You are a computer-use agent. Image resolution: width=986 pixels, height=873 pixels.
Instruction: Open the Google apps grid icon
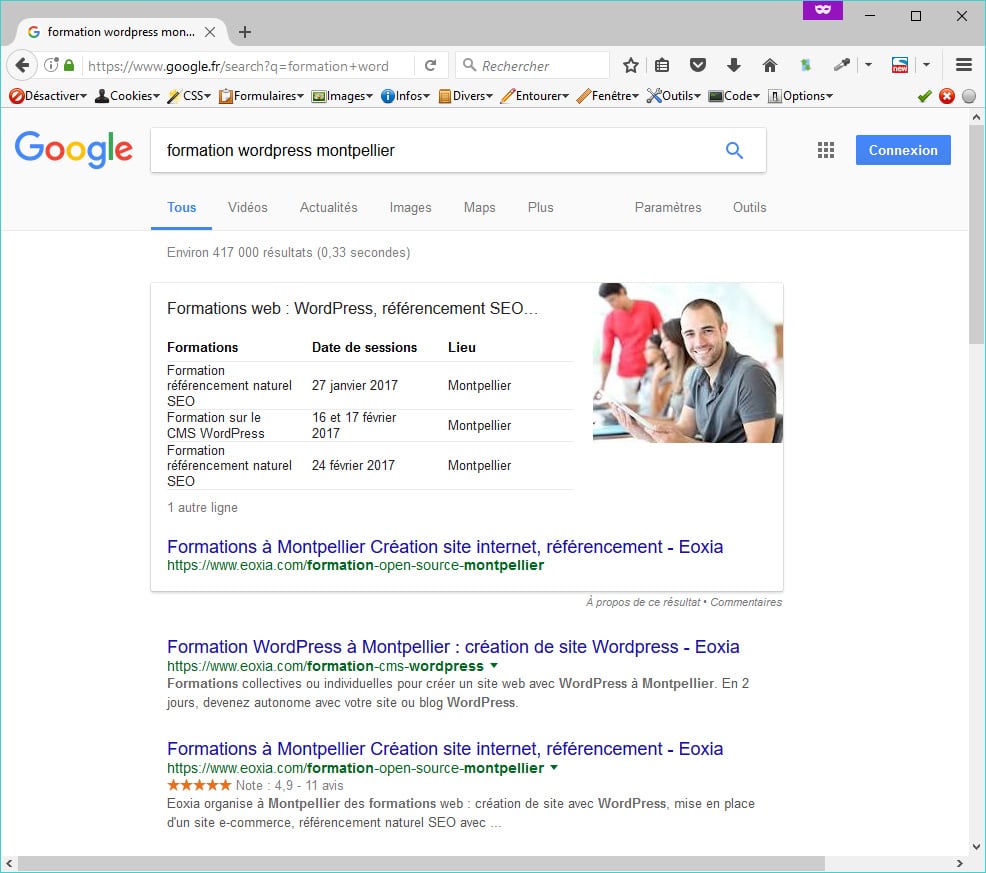(826, 150)
